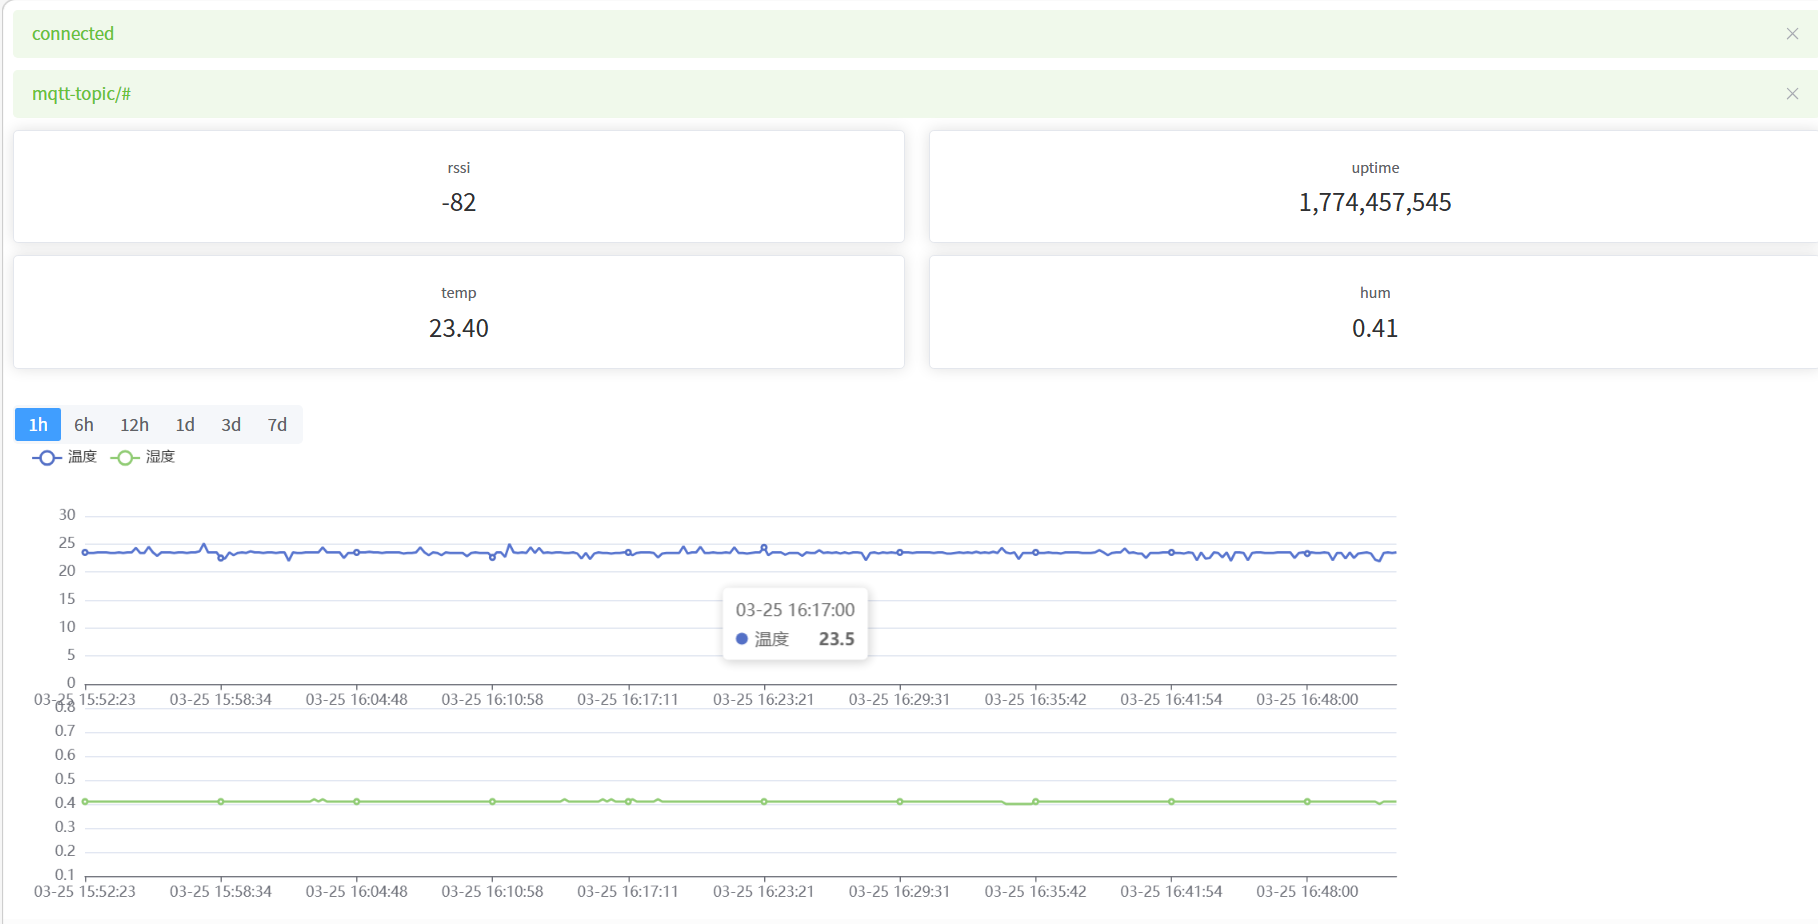Click humidity data marker near 16:48:00
The image size is (1818, 924).
[1307, 802]
